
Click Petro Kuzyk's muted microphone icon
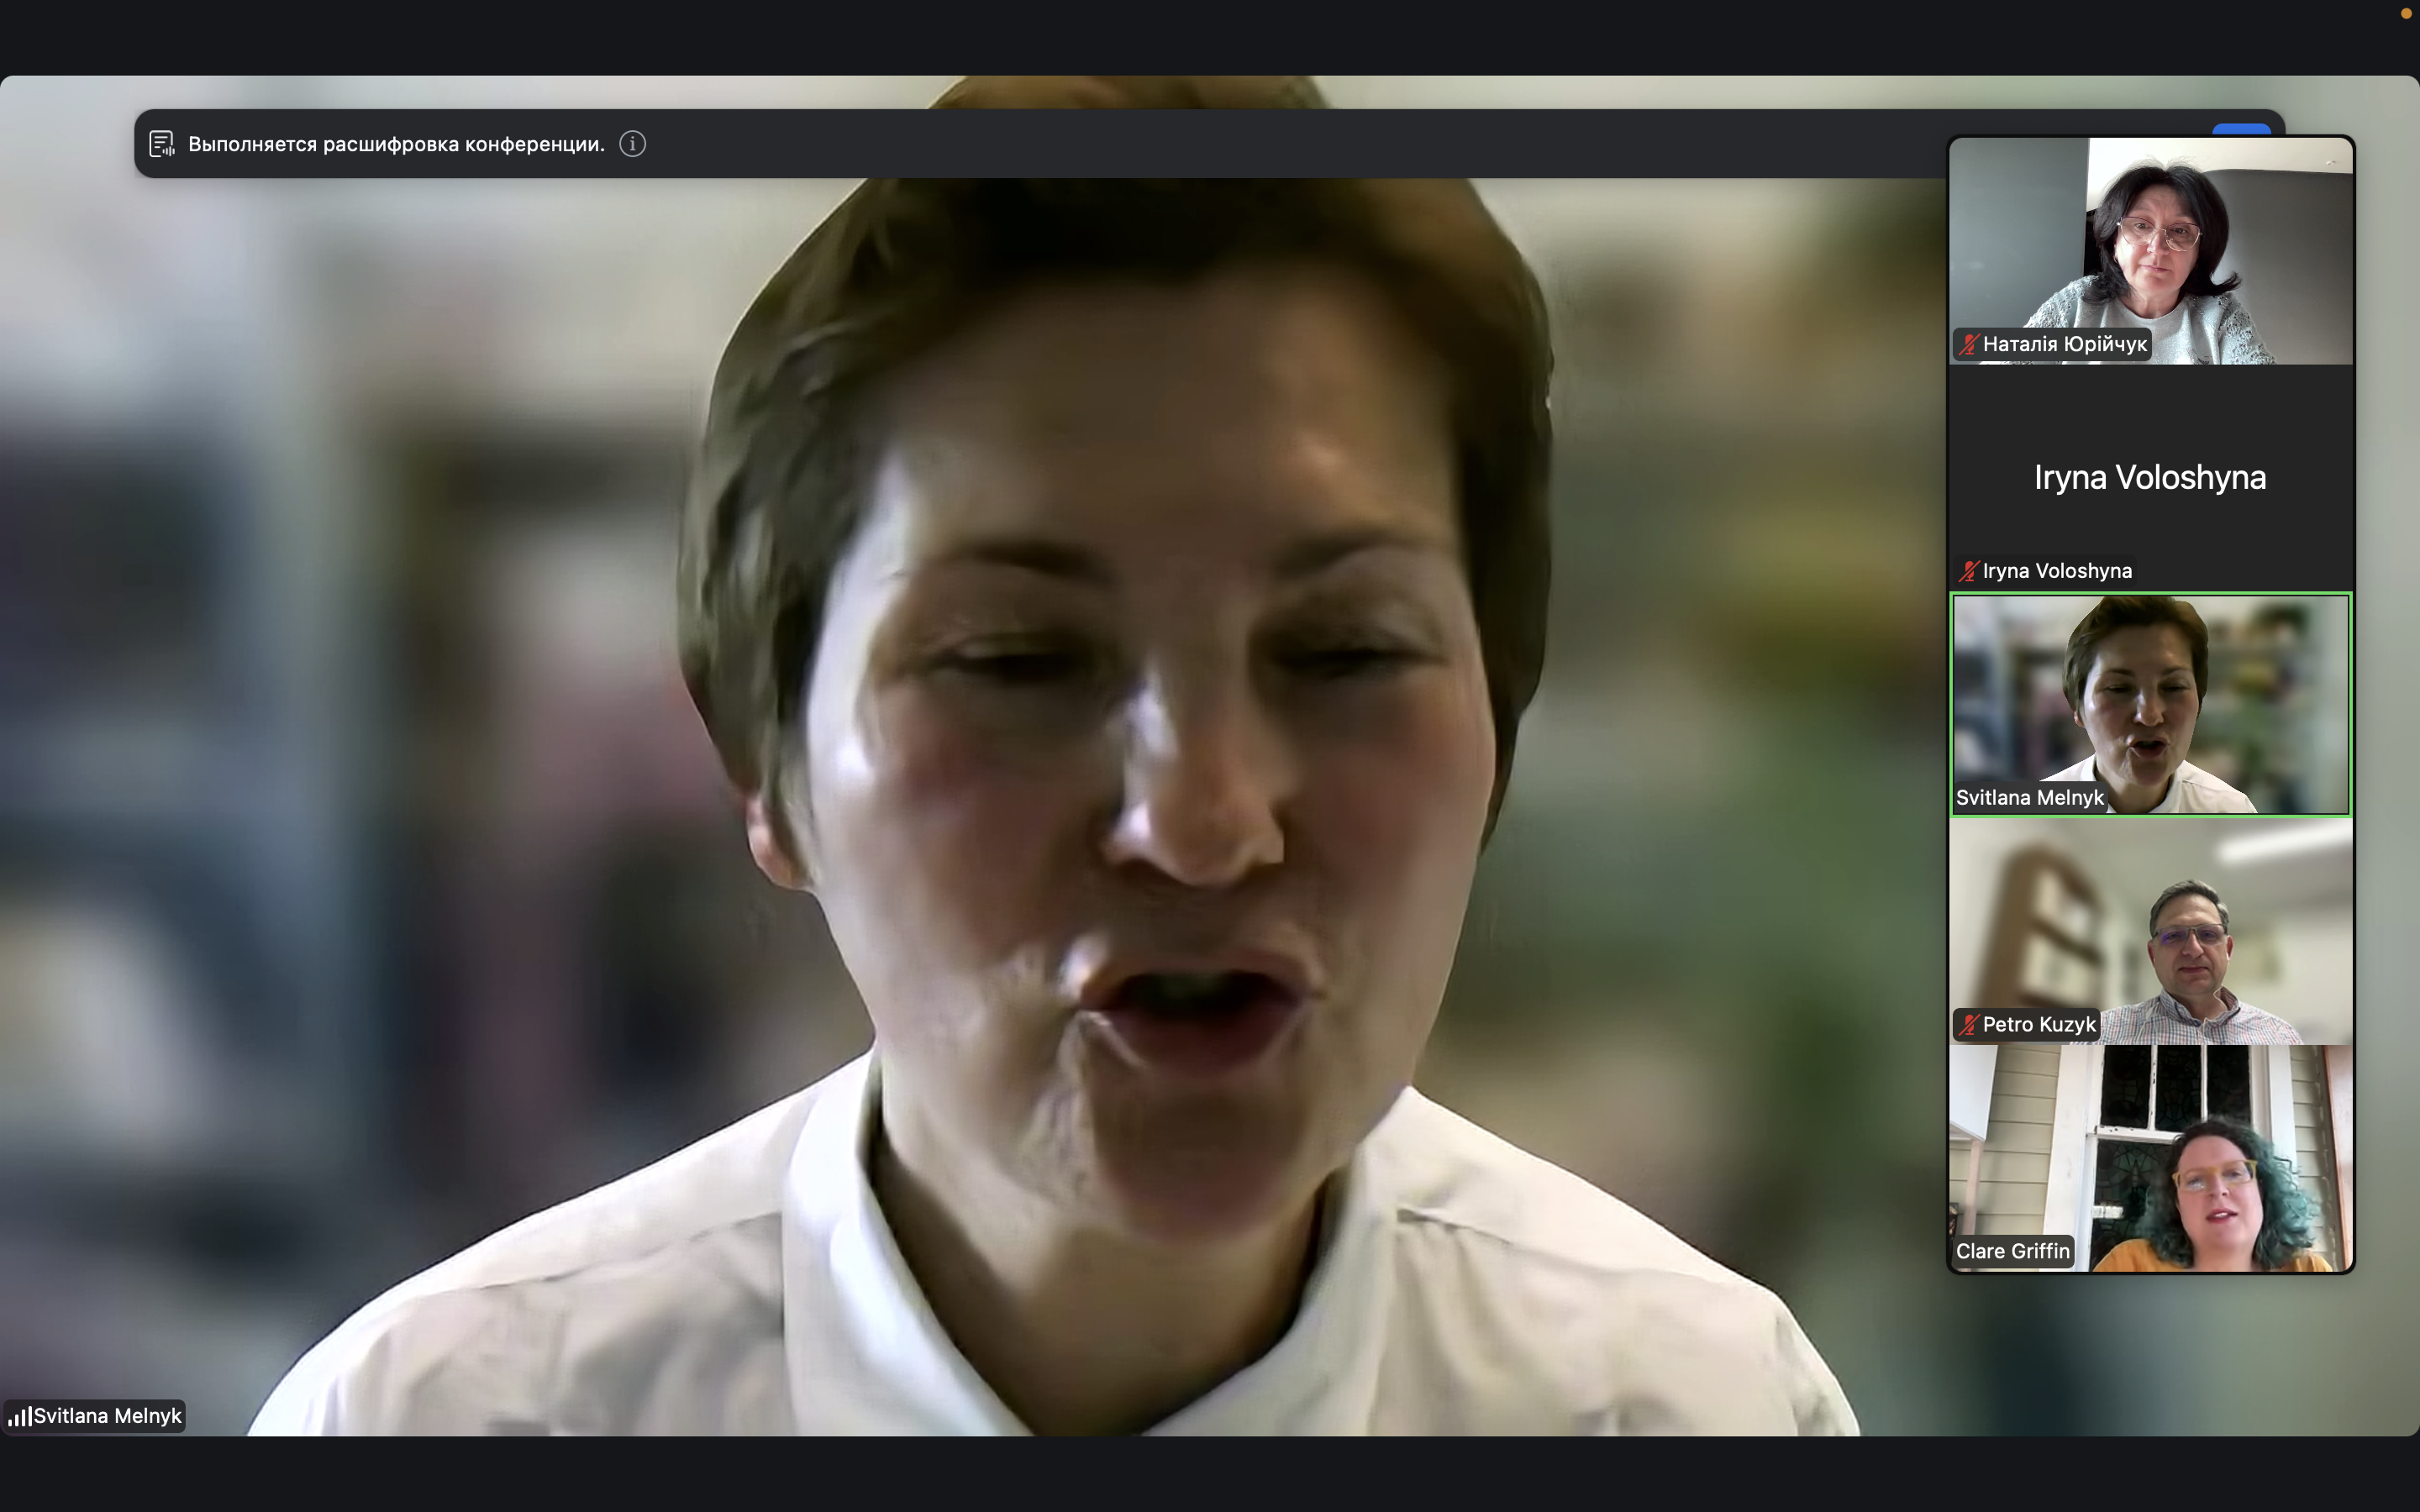[1968, 1025]
